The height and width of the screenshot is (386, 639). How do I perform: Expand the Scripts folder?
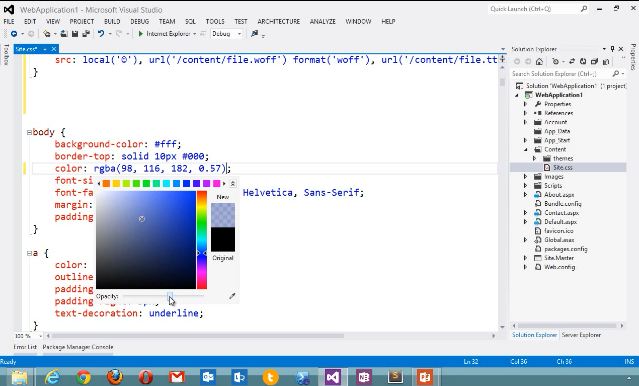[526, 185]
